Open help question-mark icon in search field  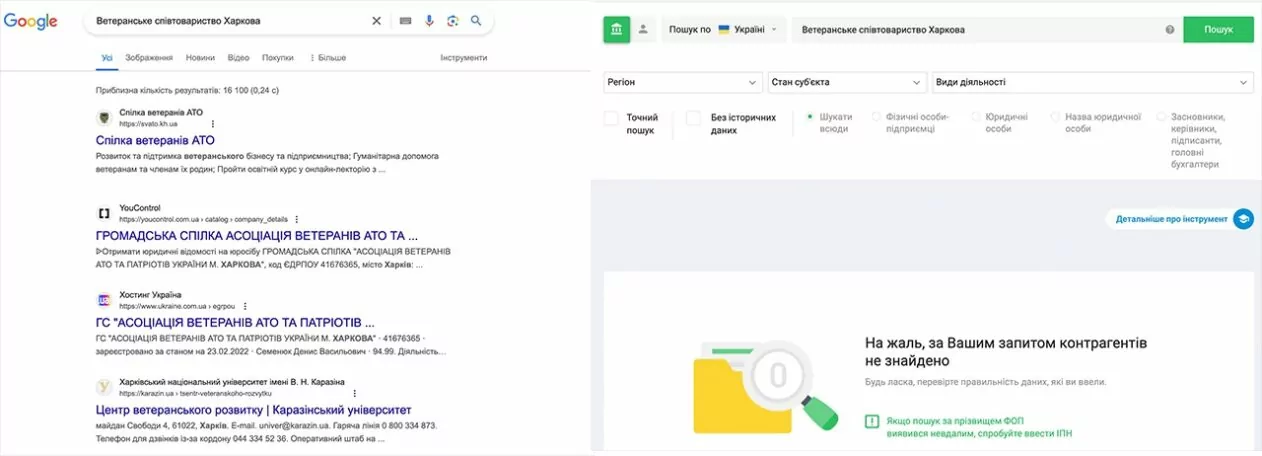coord(1170,30)
